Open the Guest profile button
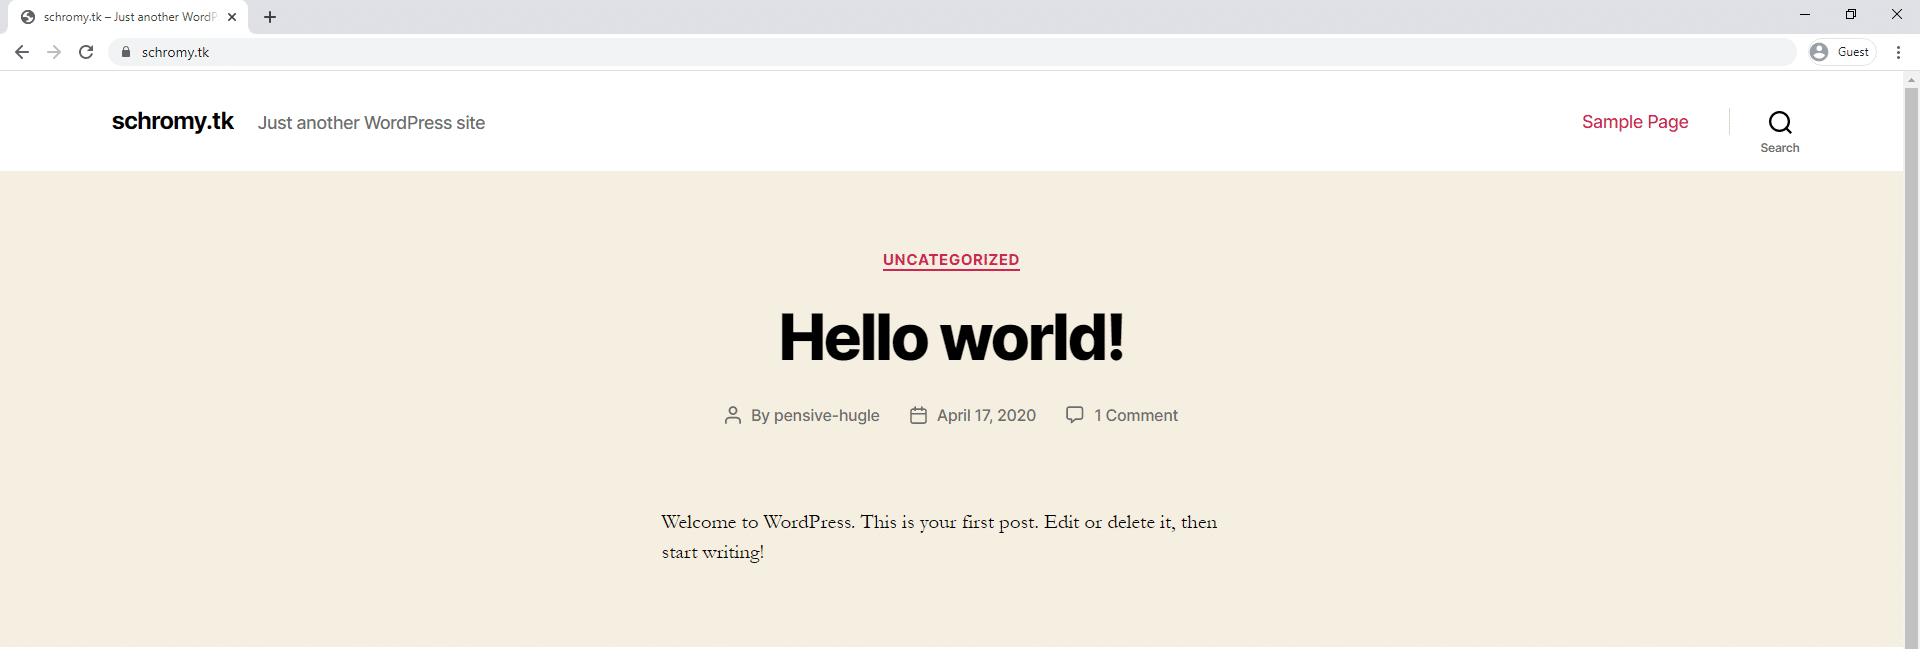The width and height of the screenshot is (1920, 649). (x=1841, y=52)
